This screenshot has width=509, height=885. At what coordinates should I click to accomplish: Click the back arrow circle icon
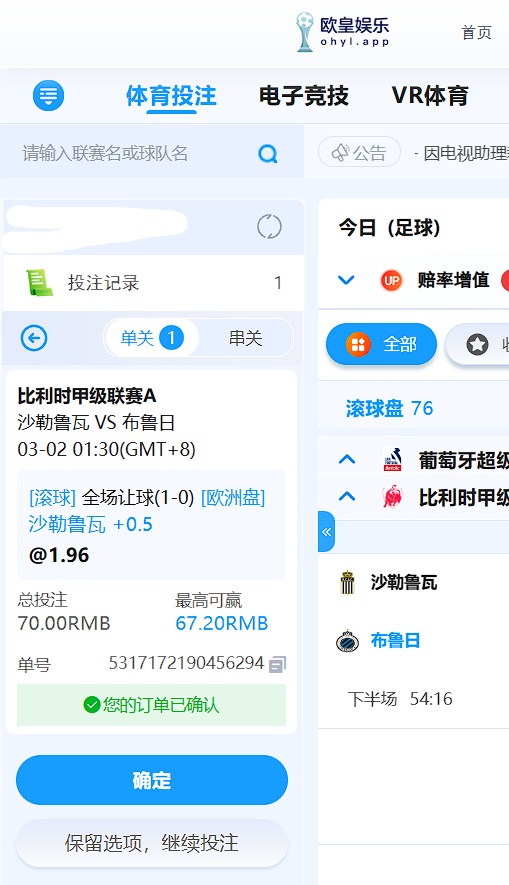tap(34, 338)
